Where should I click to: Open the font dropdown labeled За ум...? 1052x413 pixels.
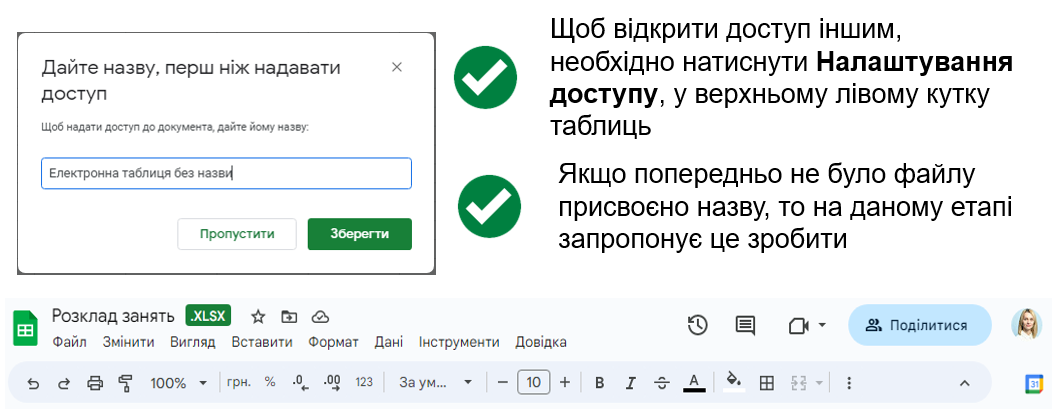[435, 383]
